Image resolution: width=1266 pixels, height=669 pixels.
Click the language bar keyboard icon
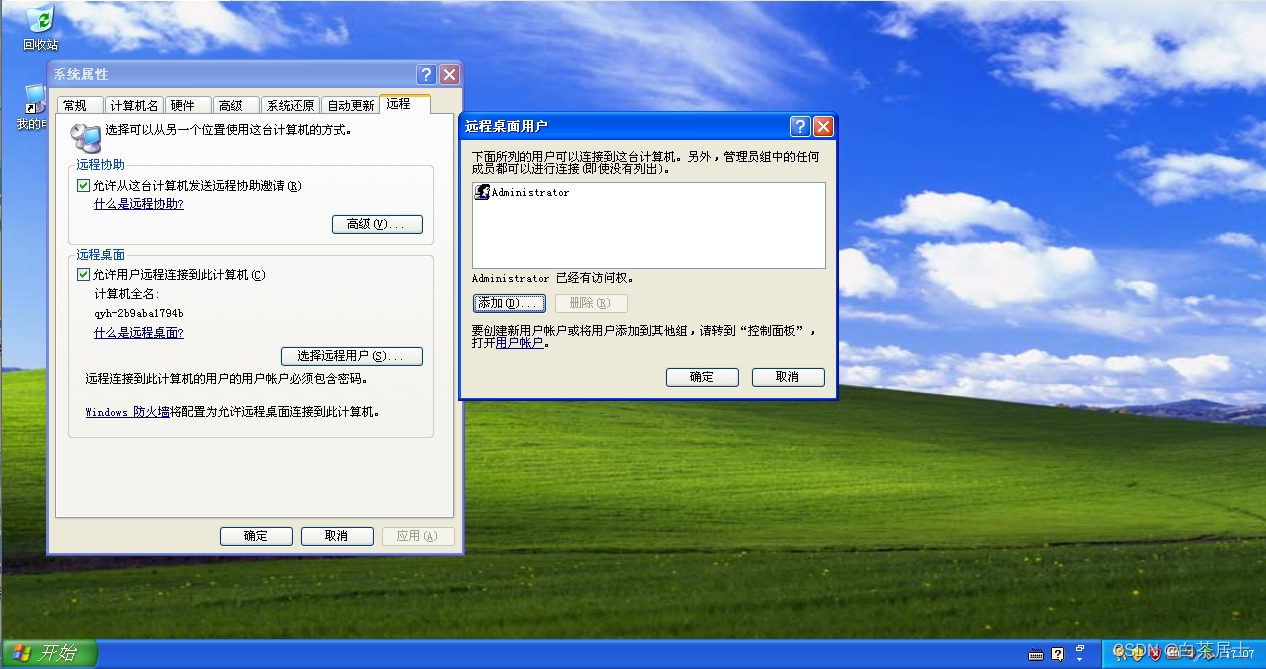click(x=1036, y=654)
